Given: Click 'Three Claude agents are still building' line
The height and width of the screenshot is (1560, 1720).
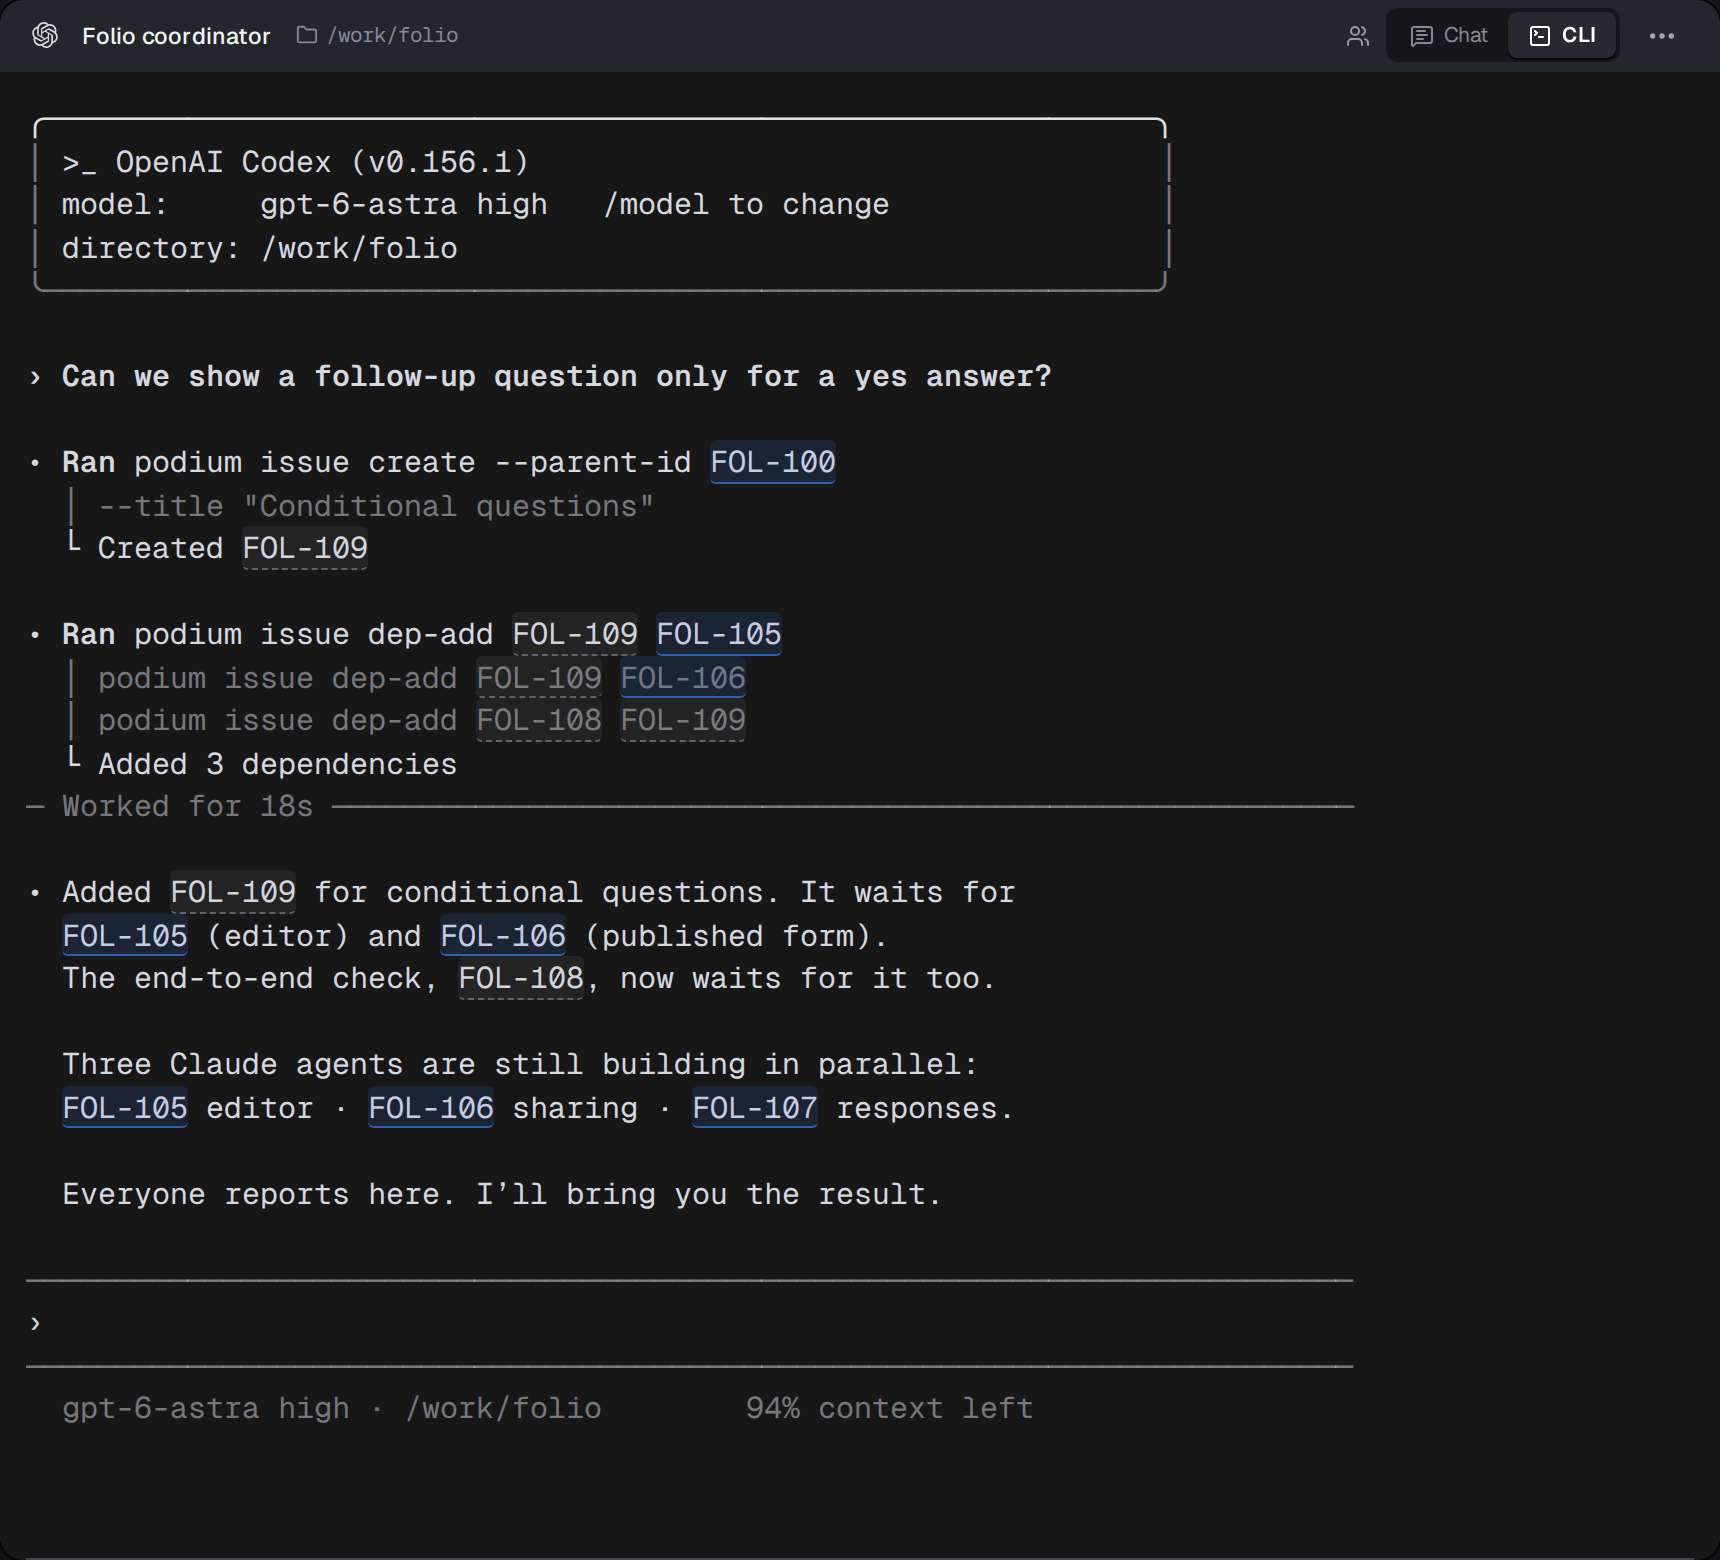Looking at the screenshot, I should [x=520, y=1064].
